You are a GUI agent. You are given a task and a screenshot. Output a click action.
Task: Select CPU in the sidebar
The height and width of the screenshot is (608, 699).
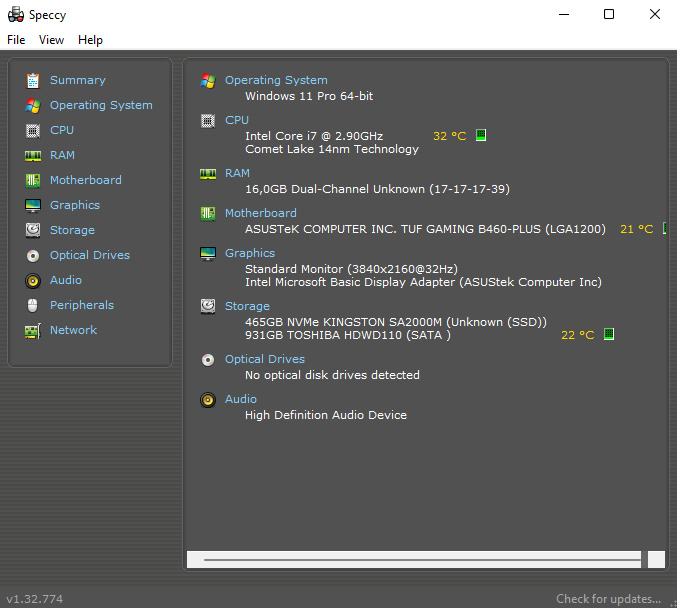coord(62,130)
